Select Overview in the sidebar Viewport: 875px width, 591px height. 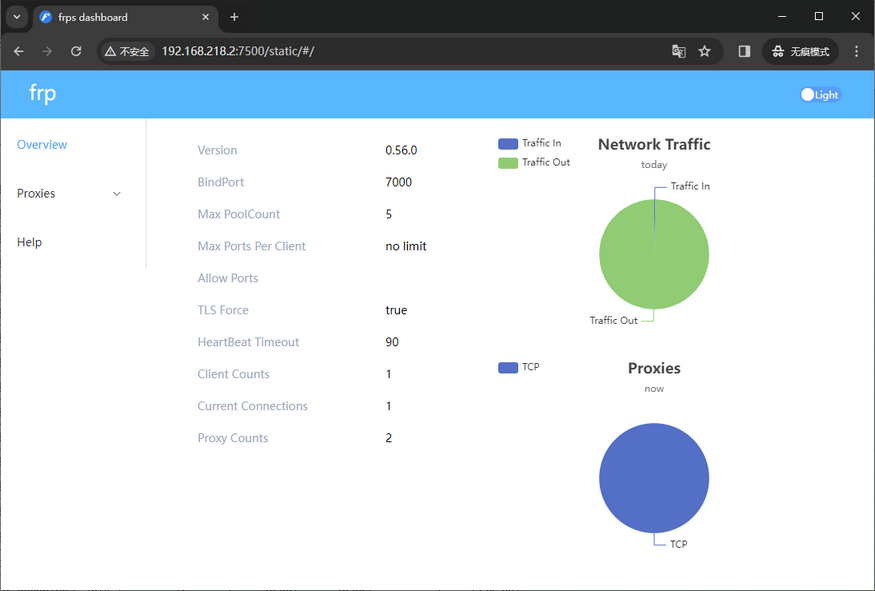[x=42, y=145]
